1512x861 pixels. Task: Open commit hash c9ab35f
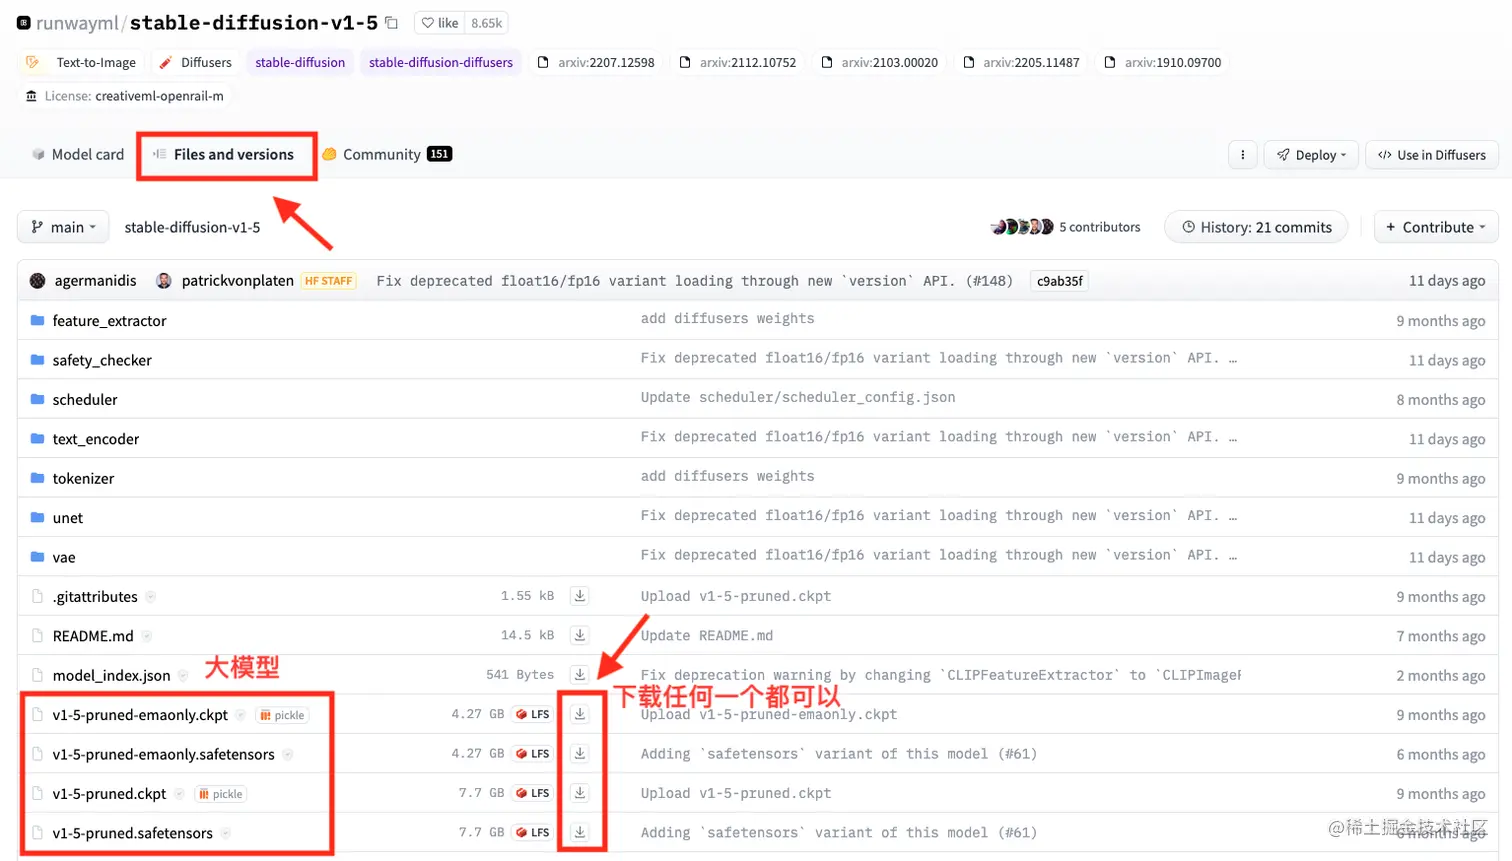1059,281
